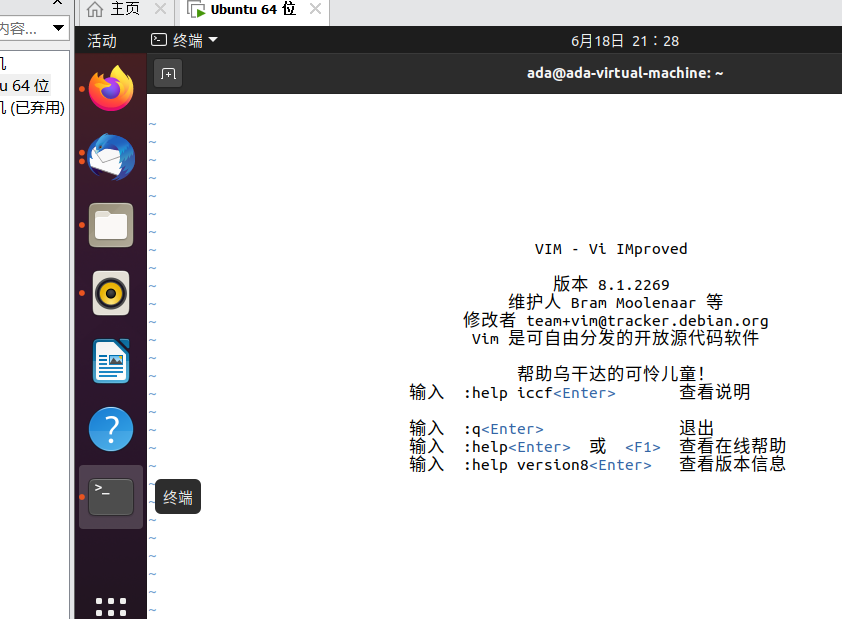Click the :help iccf command text
The width and height of the screenshot is (842, 619).
[508, 393]
